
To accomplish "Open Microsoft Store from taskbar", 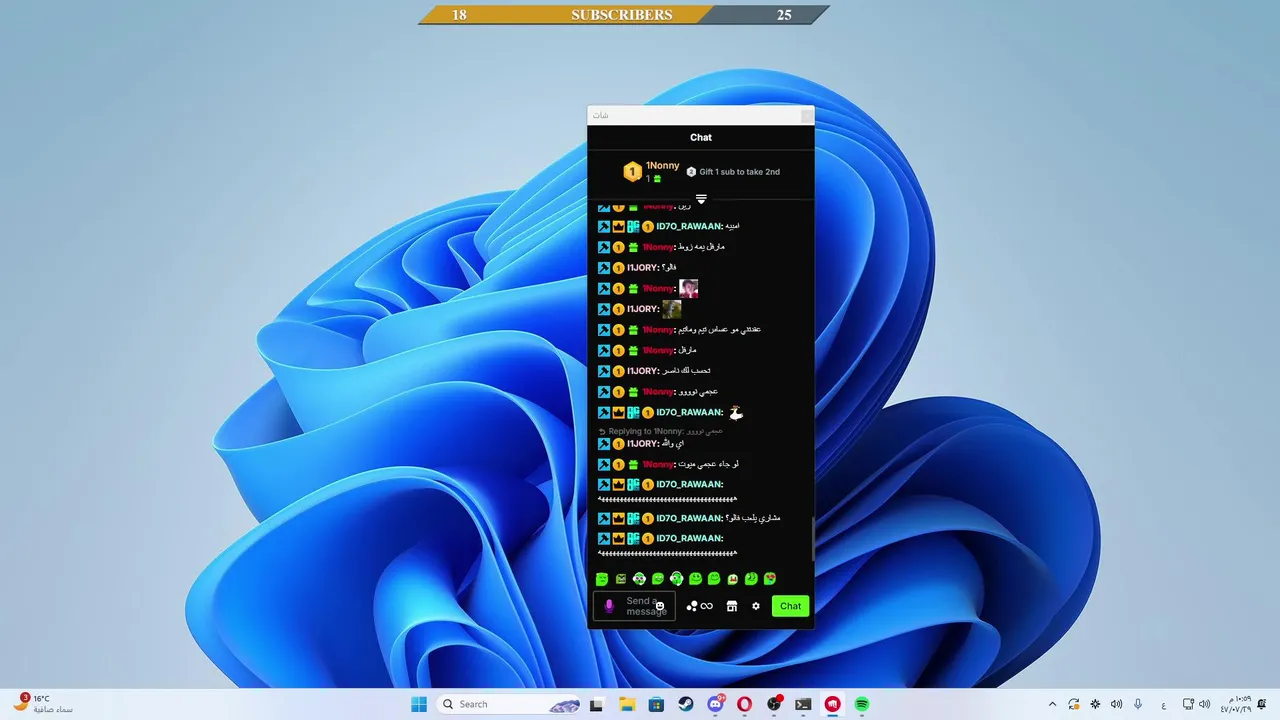I will [656, 704].
